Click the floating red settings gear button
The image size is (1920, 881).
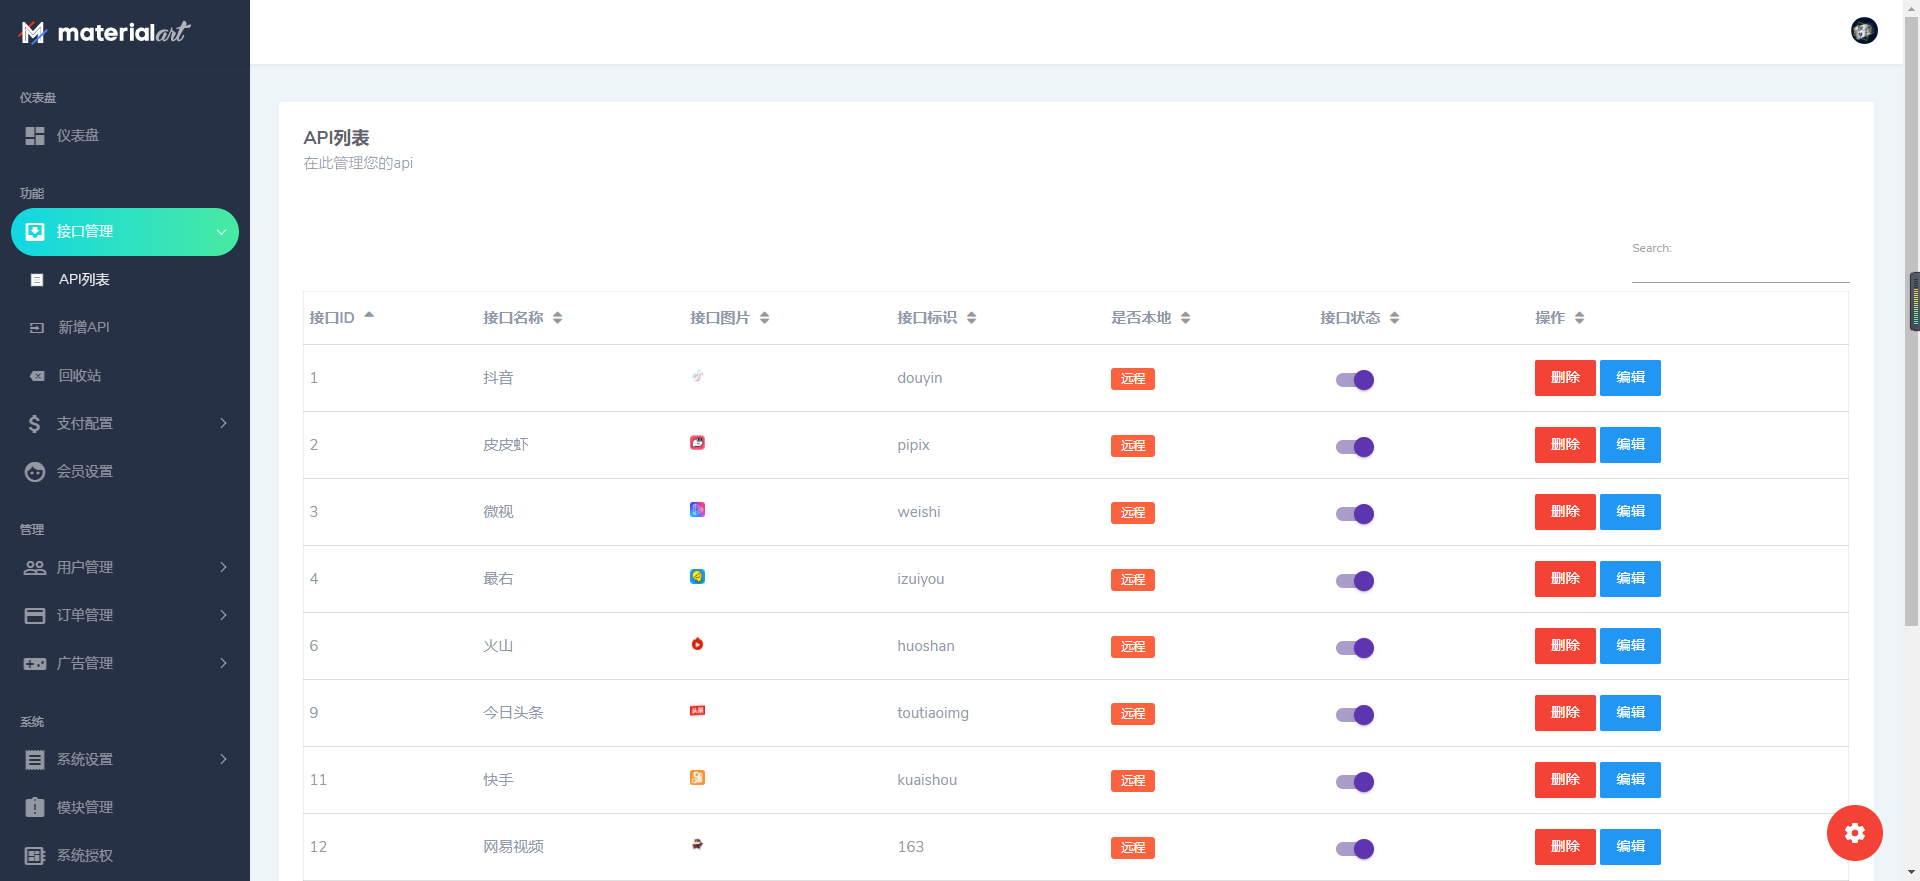pyautogui.click(x=1854, y=832)
